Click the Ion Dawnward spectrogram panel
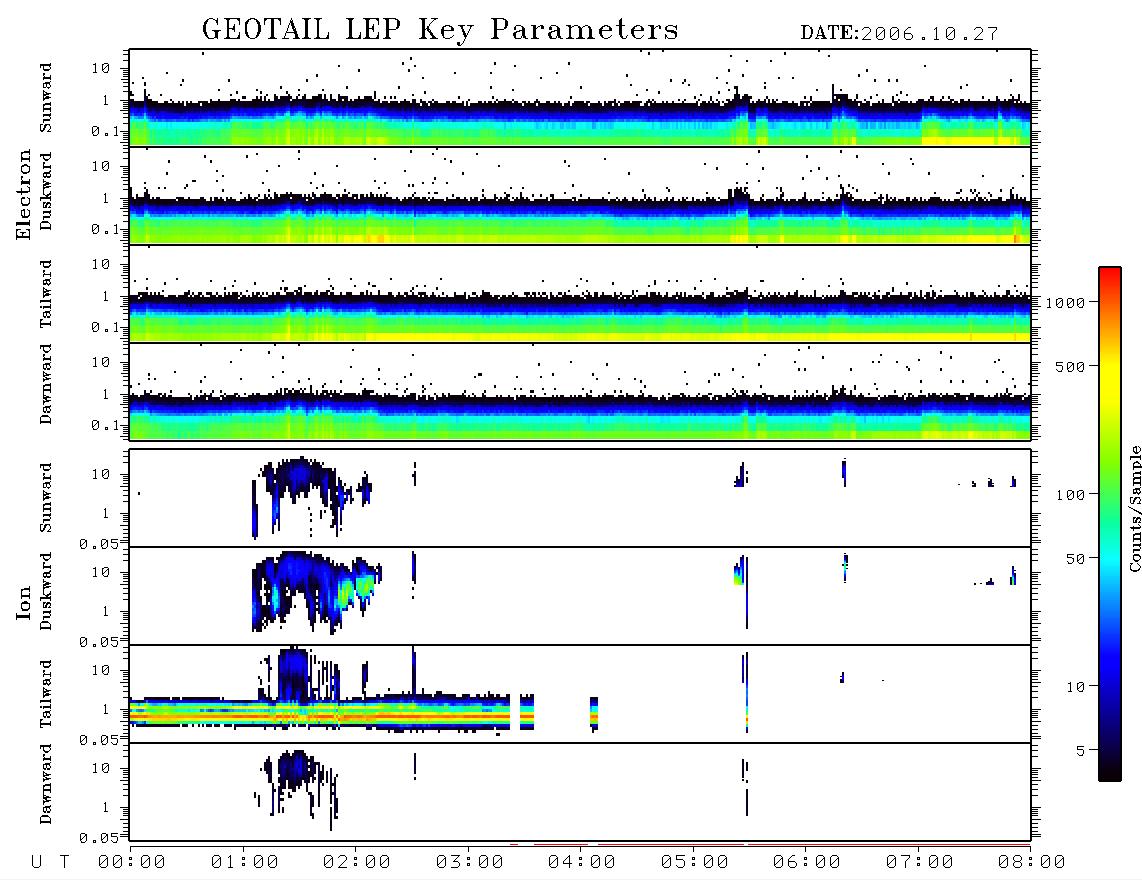The image size is (1142, 880). point(580,792)
